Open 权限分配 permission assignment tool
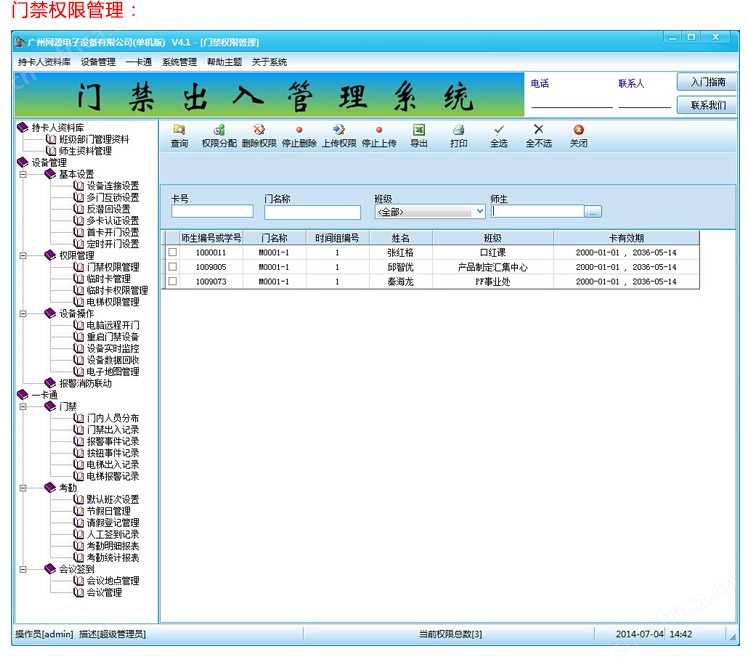The height and width of the screenshot is (667, 750). 219,130
